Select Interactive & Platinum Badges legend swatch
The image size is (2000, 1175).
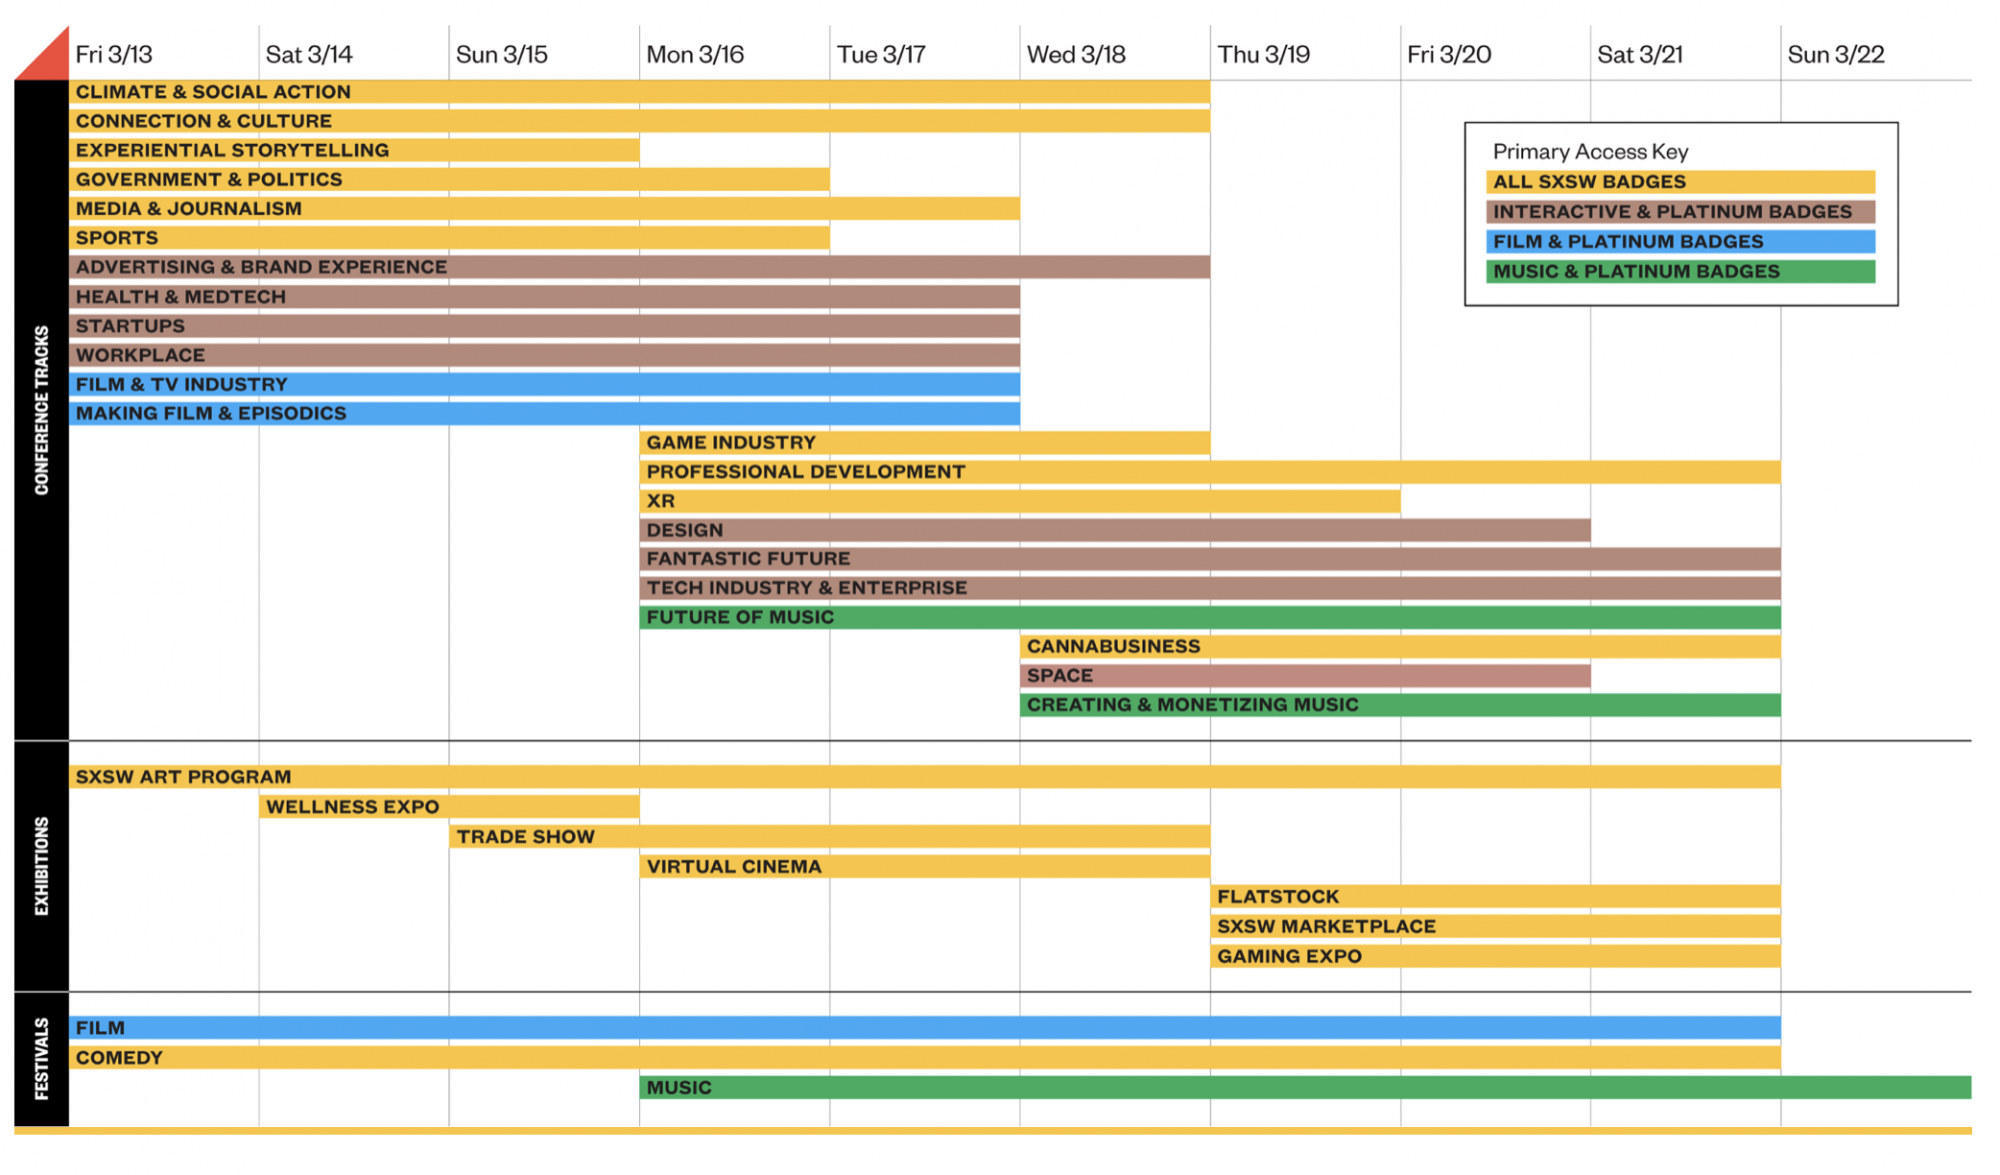[1680, 212]
